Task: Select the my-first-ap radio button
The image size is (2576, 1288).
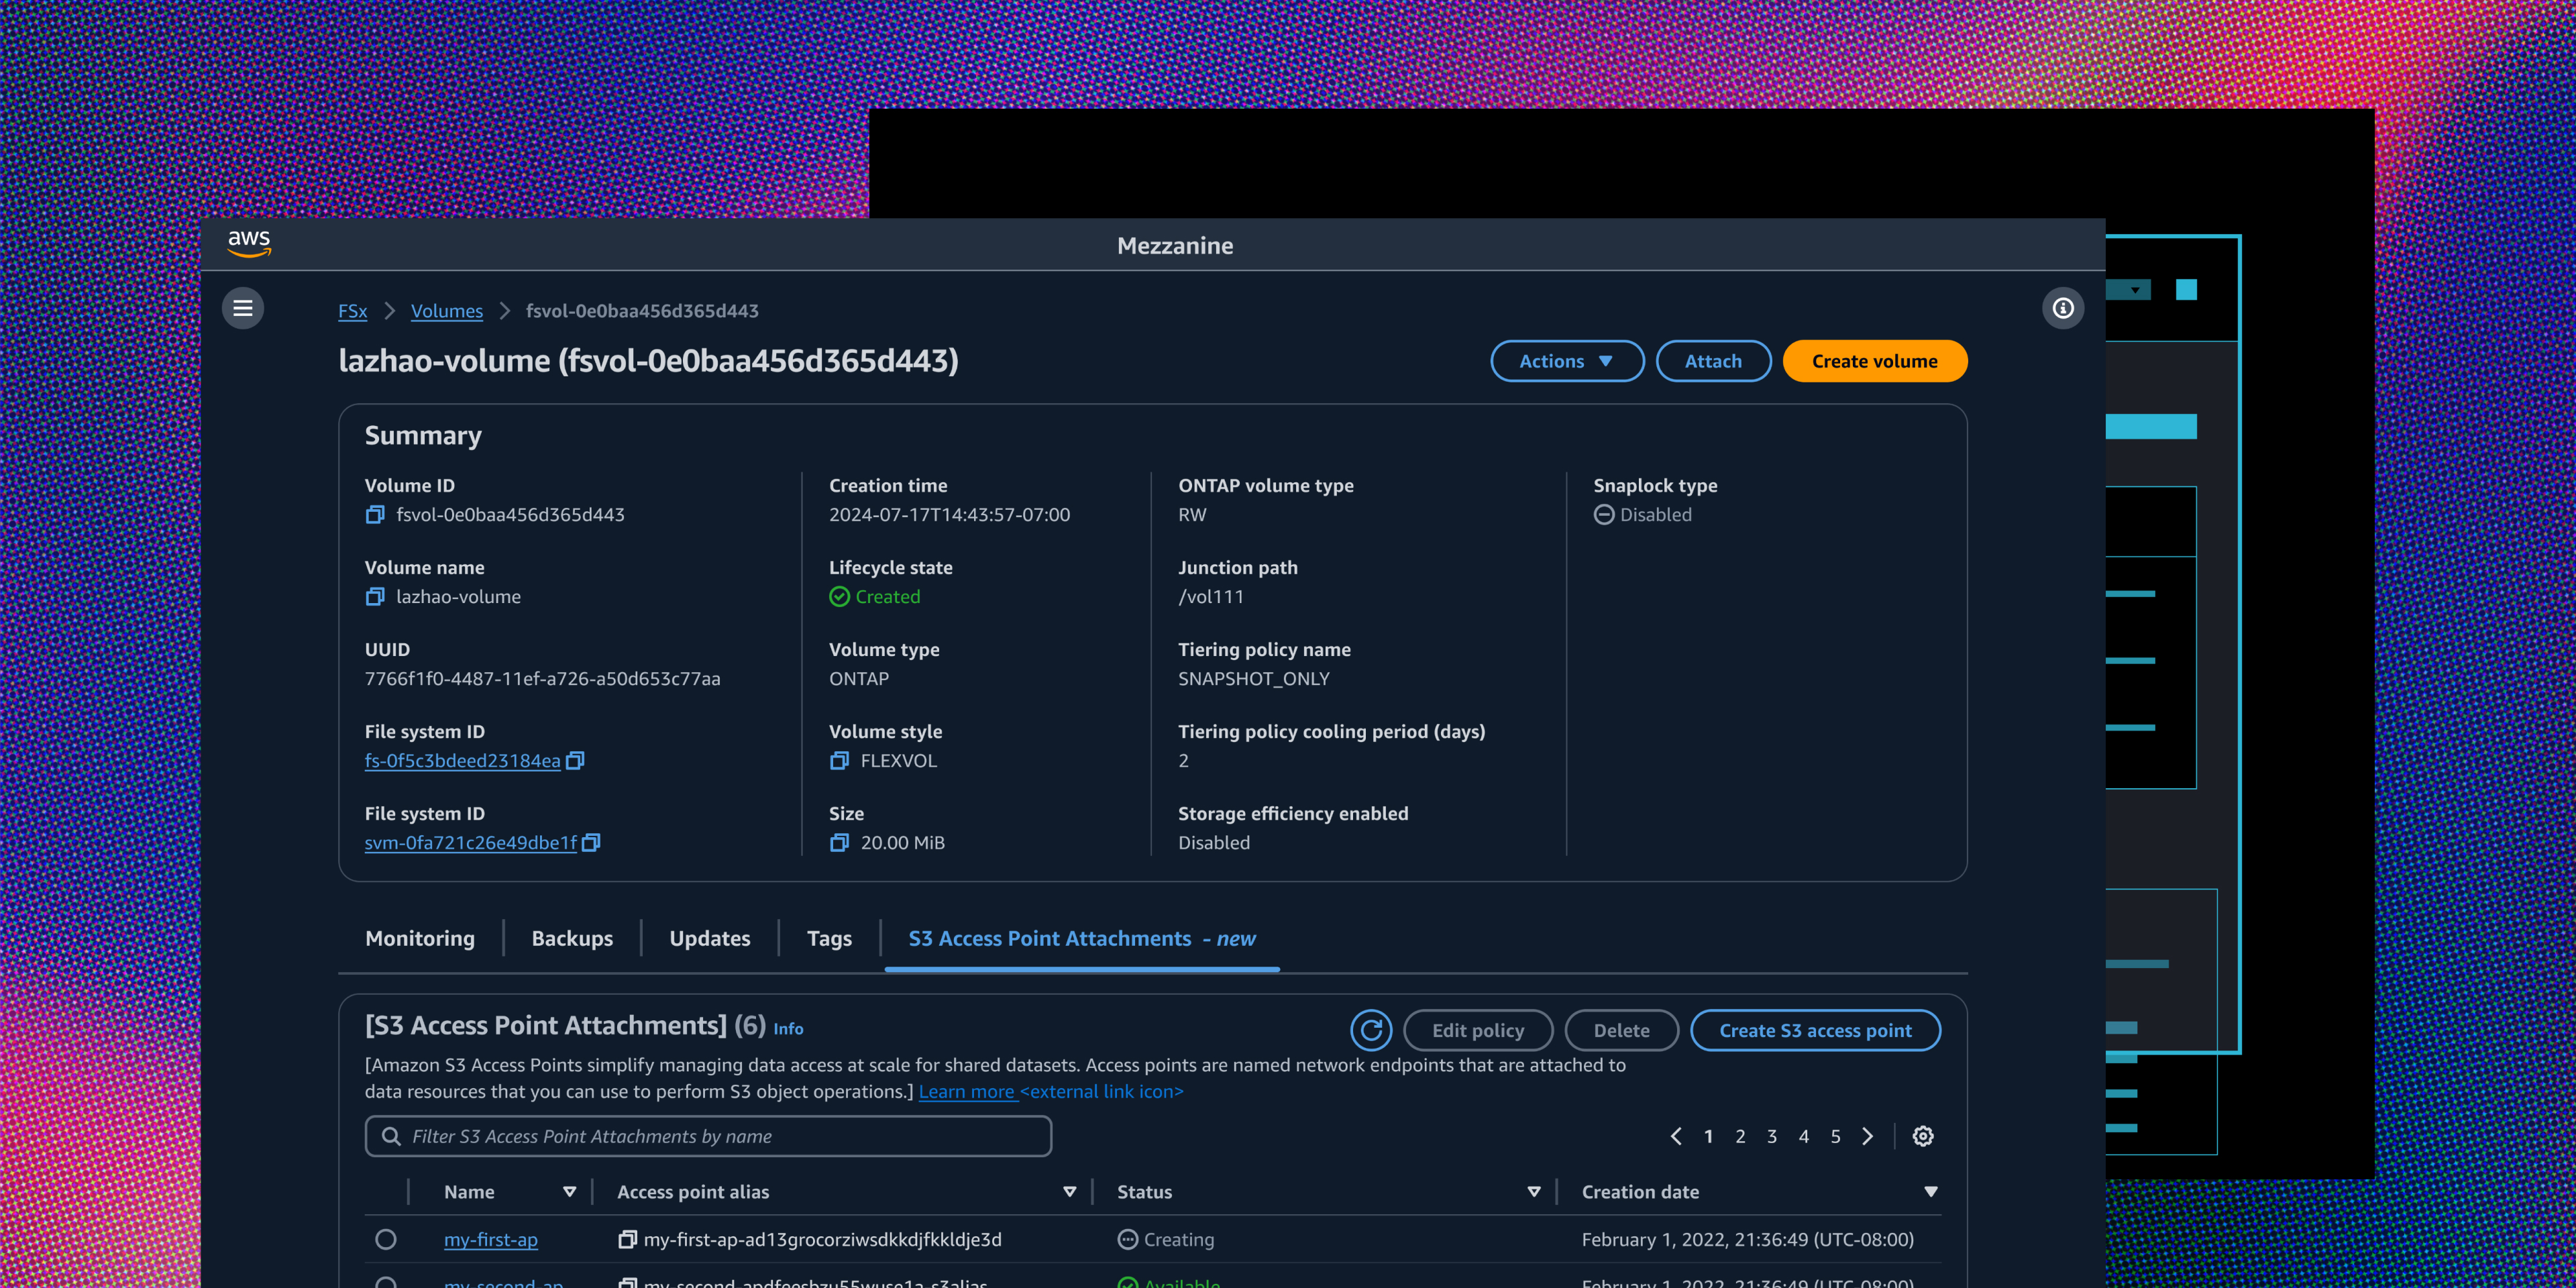Action: click(x=386, y=1239)
